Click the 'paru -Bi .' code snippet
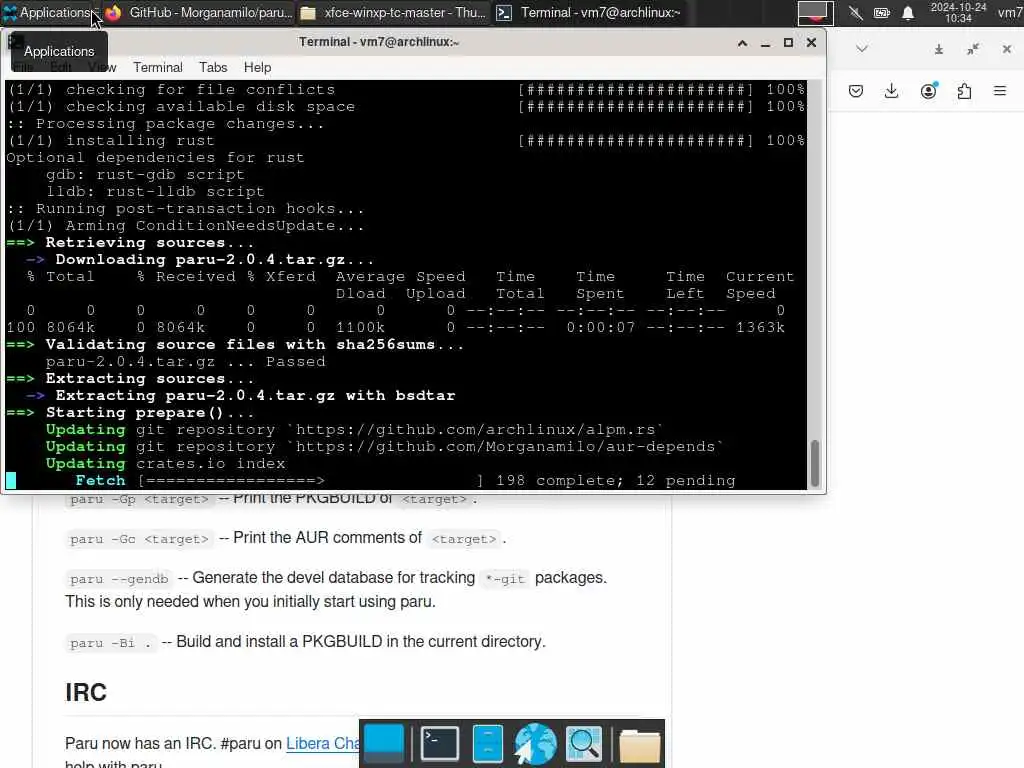The image size is (1024, 768). click(x=110, y=643)
